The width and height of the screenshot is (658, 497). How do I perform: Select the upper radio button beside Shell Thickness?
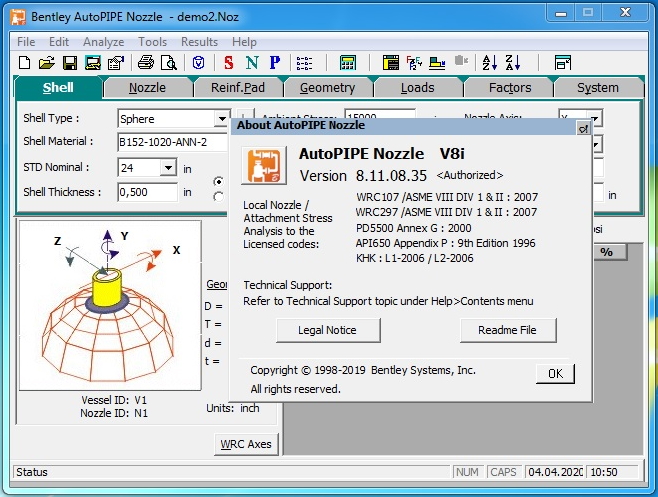coord(218,181)
